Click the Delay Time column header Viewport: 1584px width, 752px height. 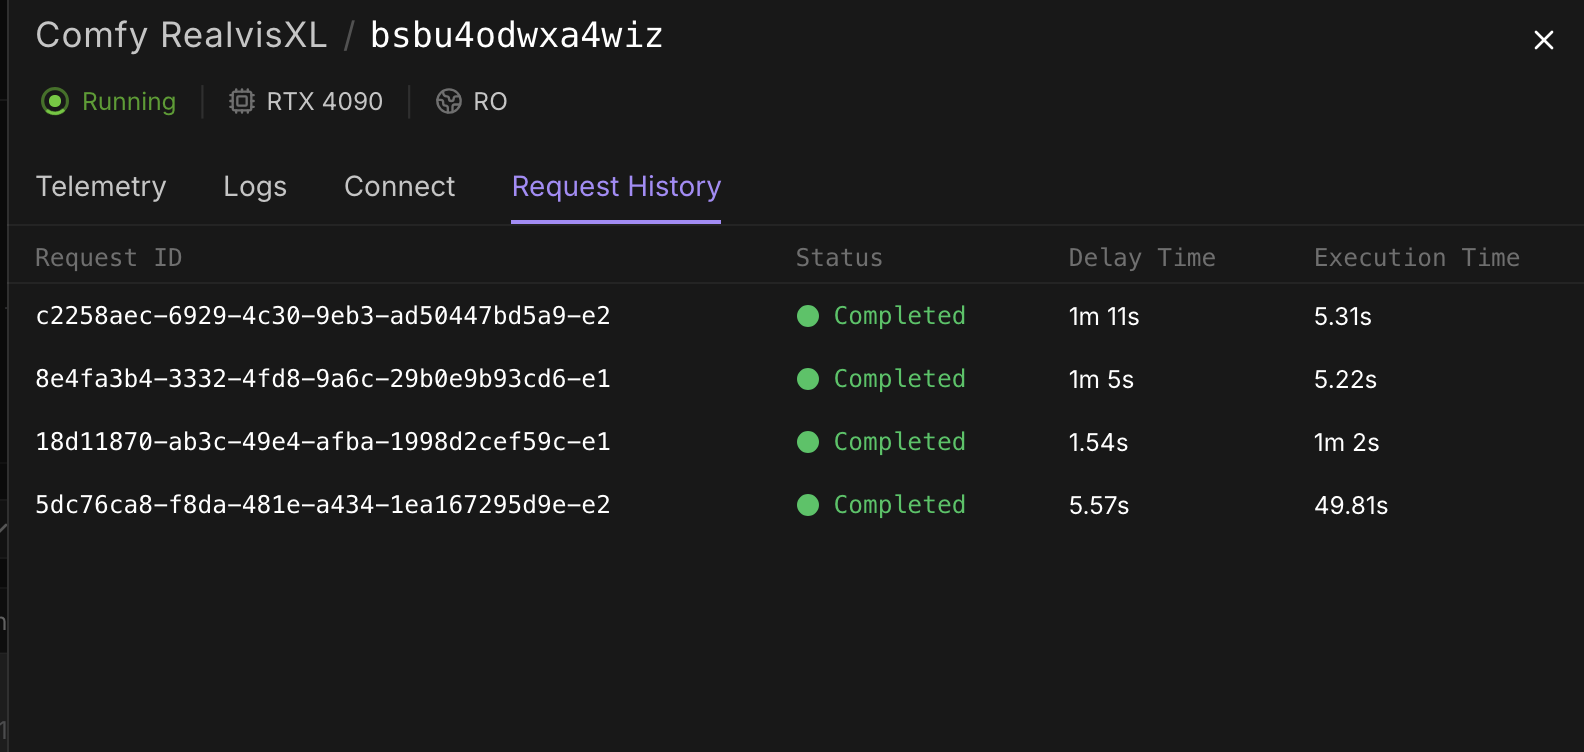1142,258
